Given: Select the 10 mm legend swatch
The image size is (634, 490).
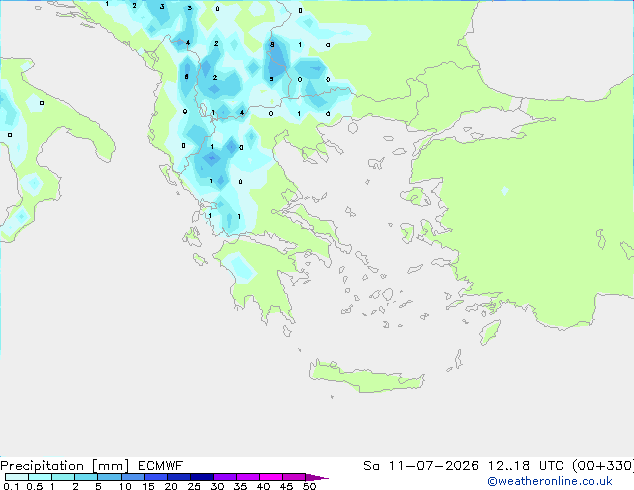Looking at the screenshot, I should (133, 477).
